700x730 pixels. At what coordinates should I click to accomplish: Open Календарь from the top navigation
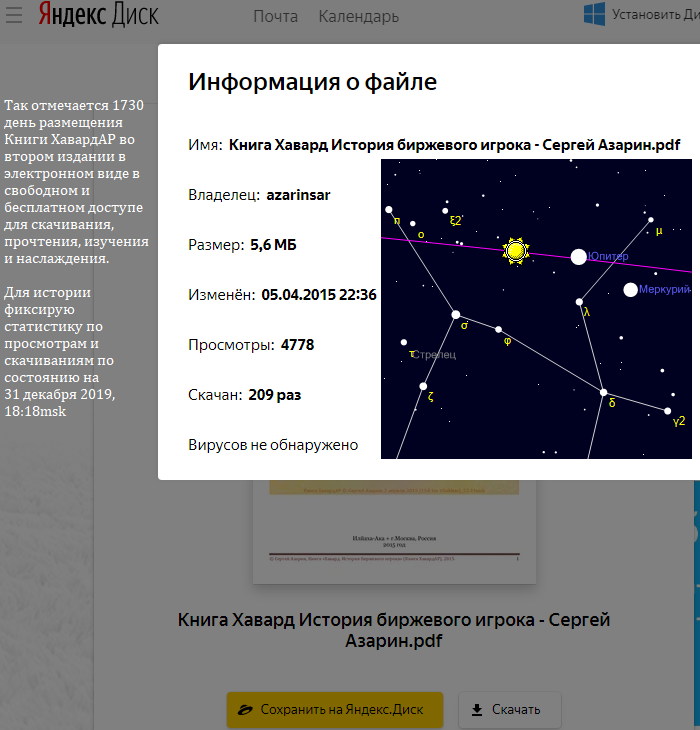point(358,16)
